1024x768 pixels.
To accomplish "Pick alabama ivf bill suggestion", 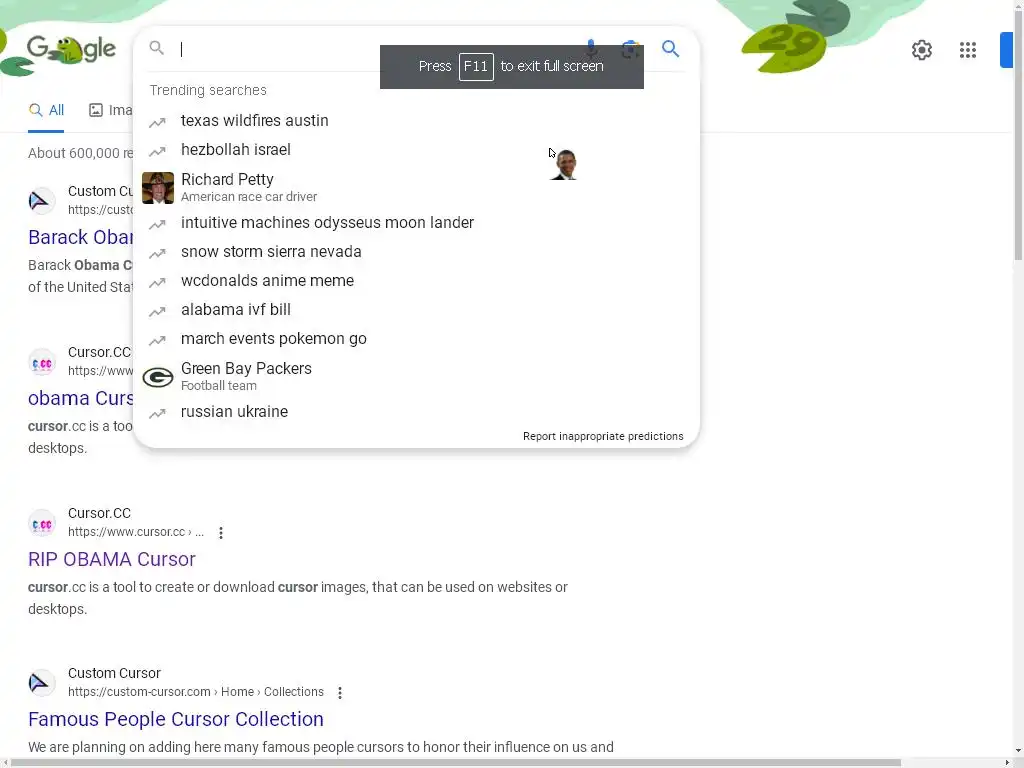I will point(417,310).
